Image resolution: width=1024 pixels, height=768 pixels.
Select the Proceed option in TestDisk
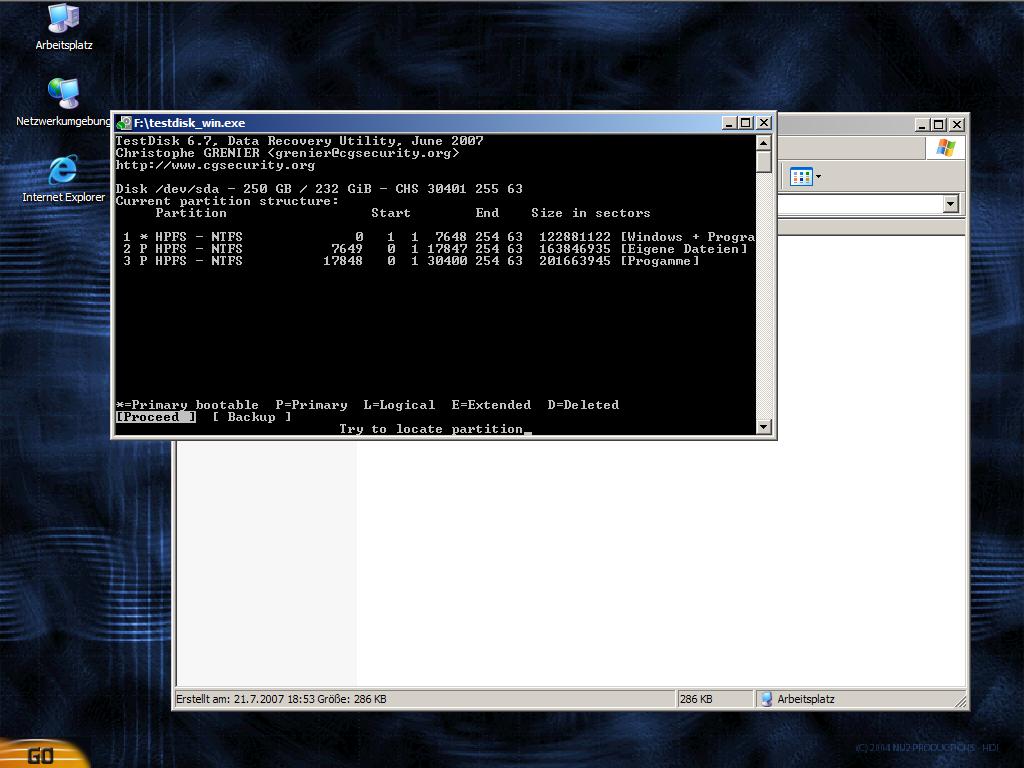click(x=155, y=417)
